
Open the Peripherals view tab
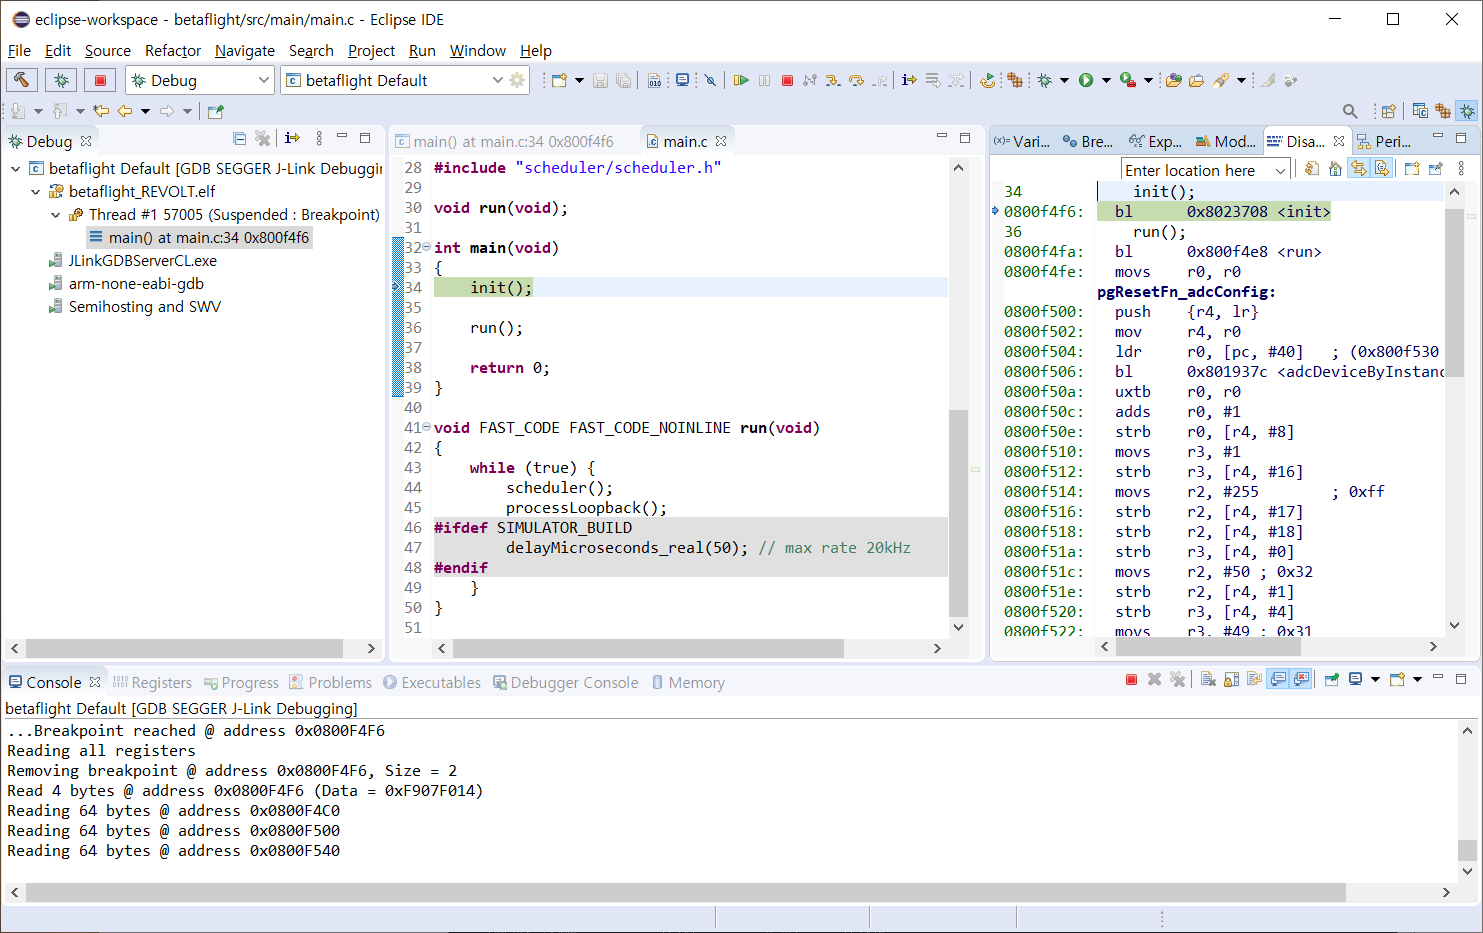tap(1385, 142)
